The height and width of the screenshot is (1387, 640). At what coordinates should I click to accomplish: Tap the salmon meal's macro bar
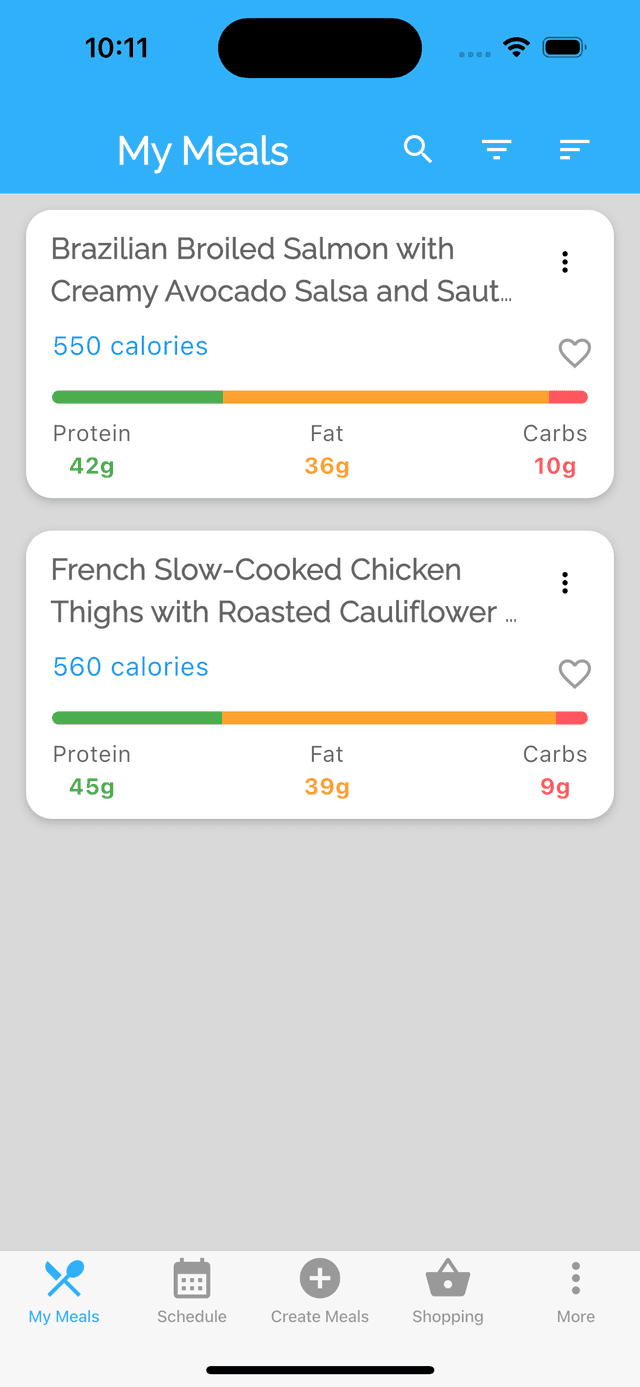[320, 397]
